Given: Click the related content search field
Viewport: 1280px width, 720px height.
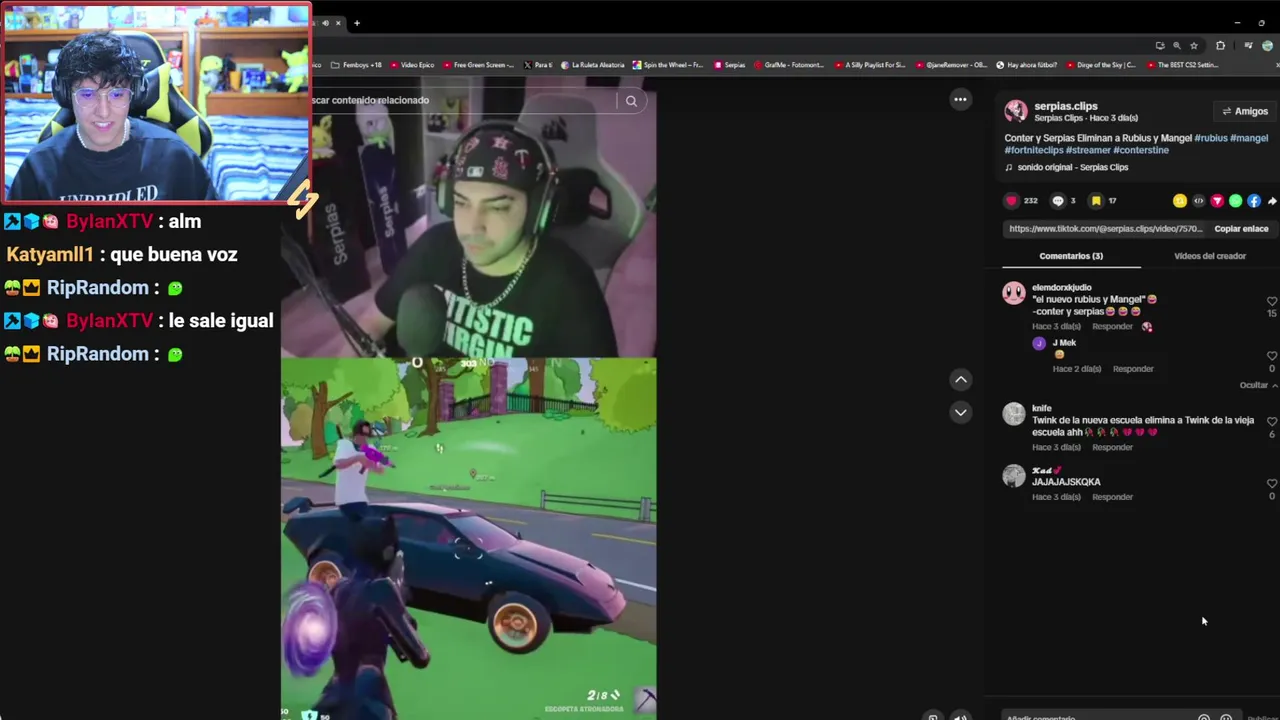Looking at the screenshot, I should pyautogui.click(x=465, y=100).
